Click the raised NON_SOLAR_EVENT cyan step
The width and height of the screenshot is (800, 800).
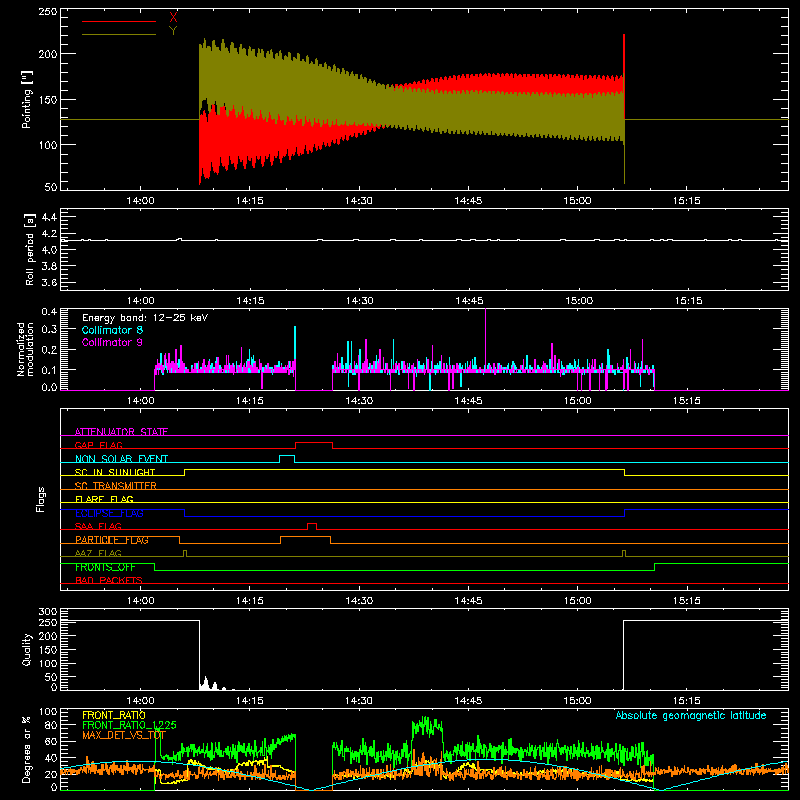coord(287,456)
